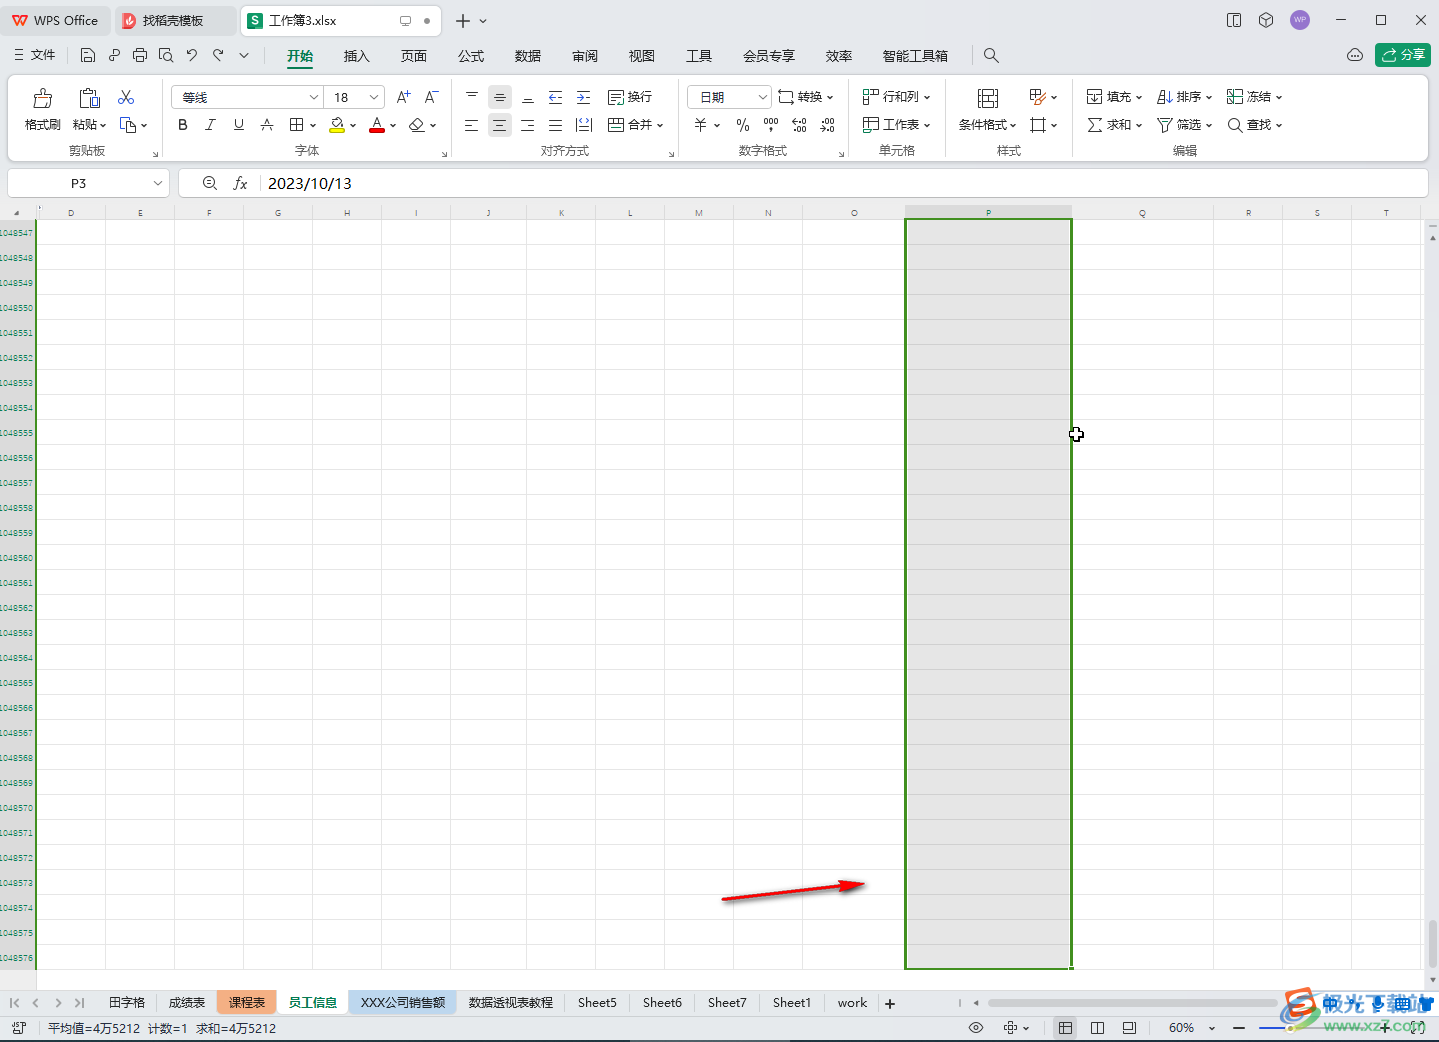Click the zoom magnifier icon in the formula bar
The image size is (1439, 1042).
(209, 183)
